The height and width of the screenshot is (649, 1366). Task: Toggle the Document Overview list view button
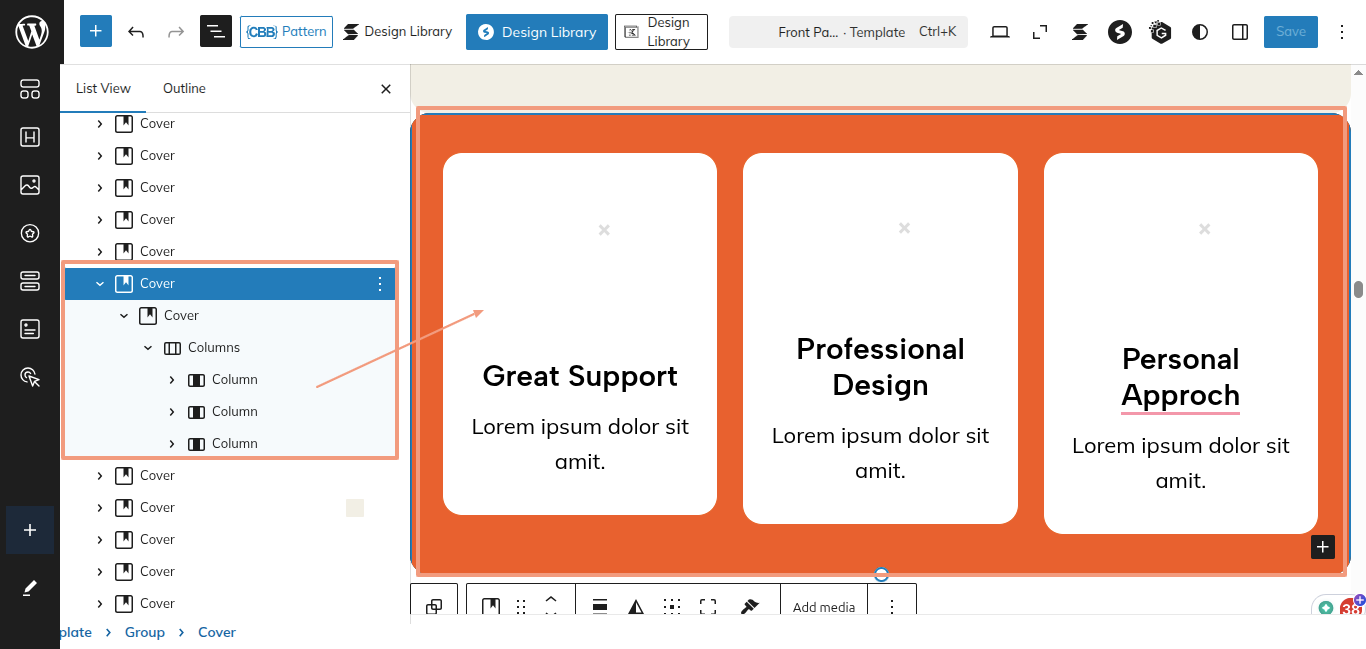pyautogui.click(x=215, y=32)
